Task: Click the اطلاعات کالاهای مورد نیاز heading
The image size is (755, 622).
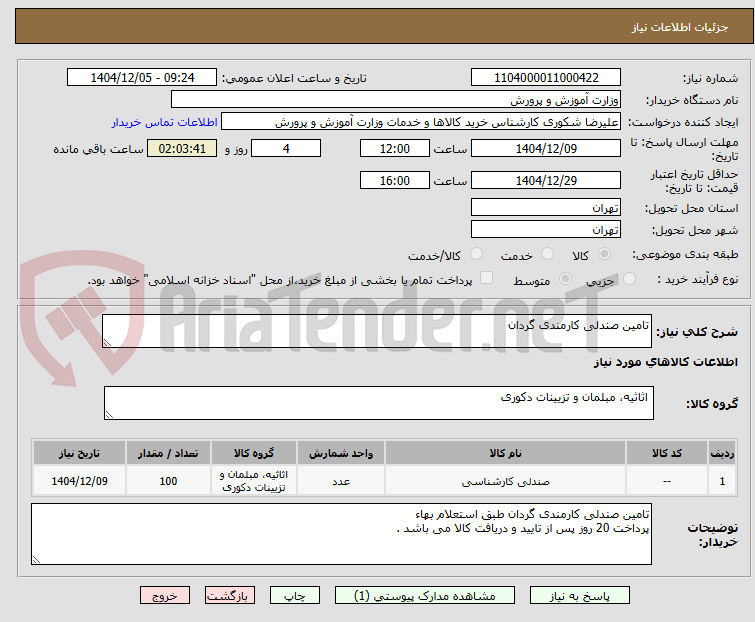Action: tap(665, 362)
